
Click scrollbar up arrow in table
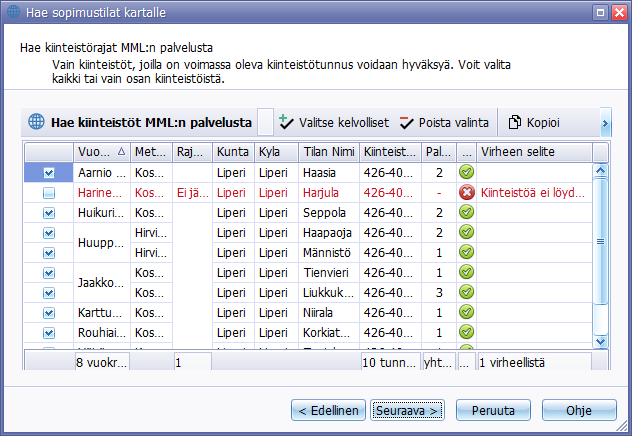pos(601,171)
